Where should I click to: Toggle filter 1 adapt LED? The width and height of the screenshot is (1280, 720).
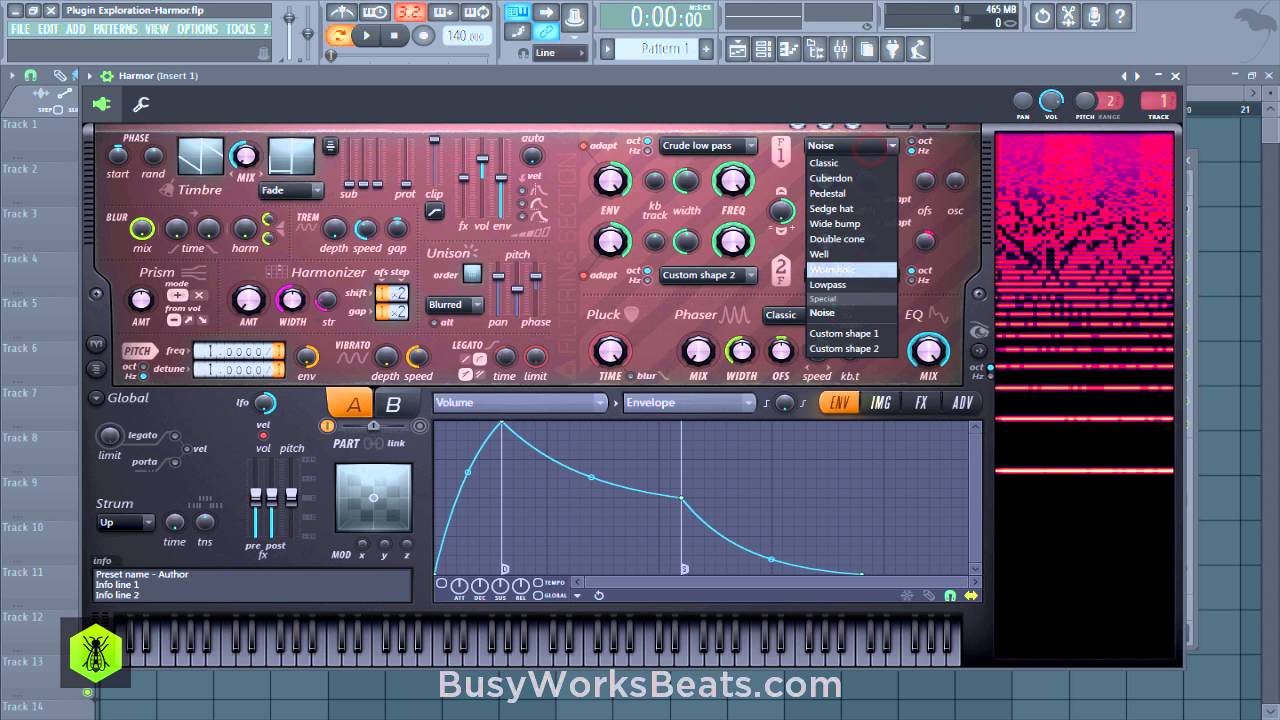(584, 146)
